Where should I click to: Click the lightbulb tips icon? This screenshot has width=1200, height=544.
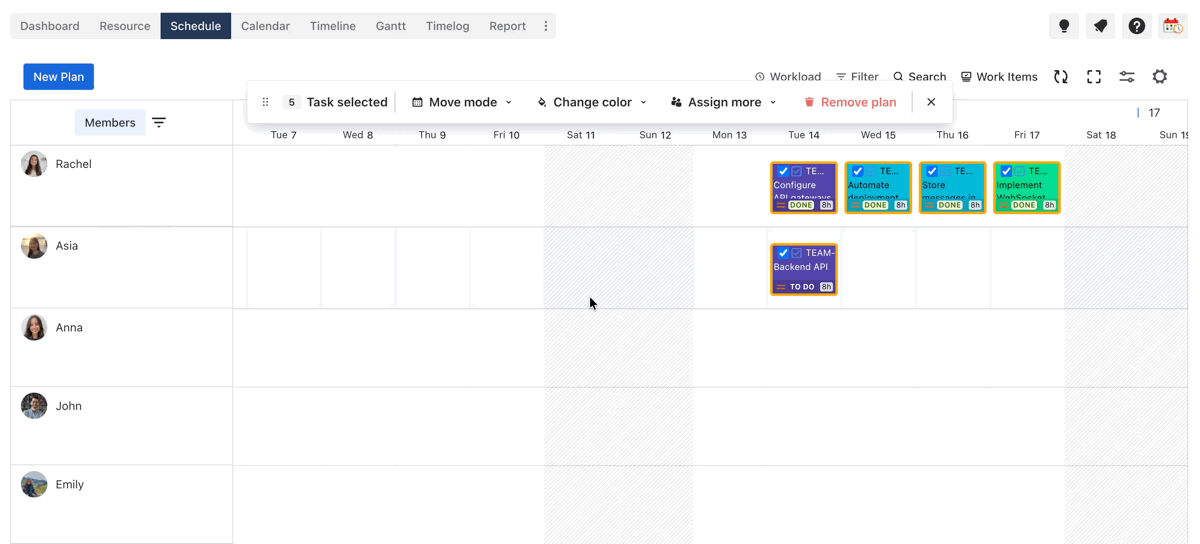1064,26
